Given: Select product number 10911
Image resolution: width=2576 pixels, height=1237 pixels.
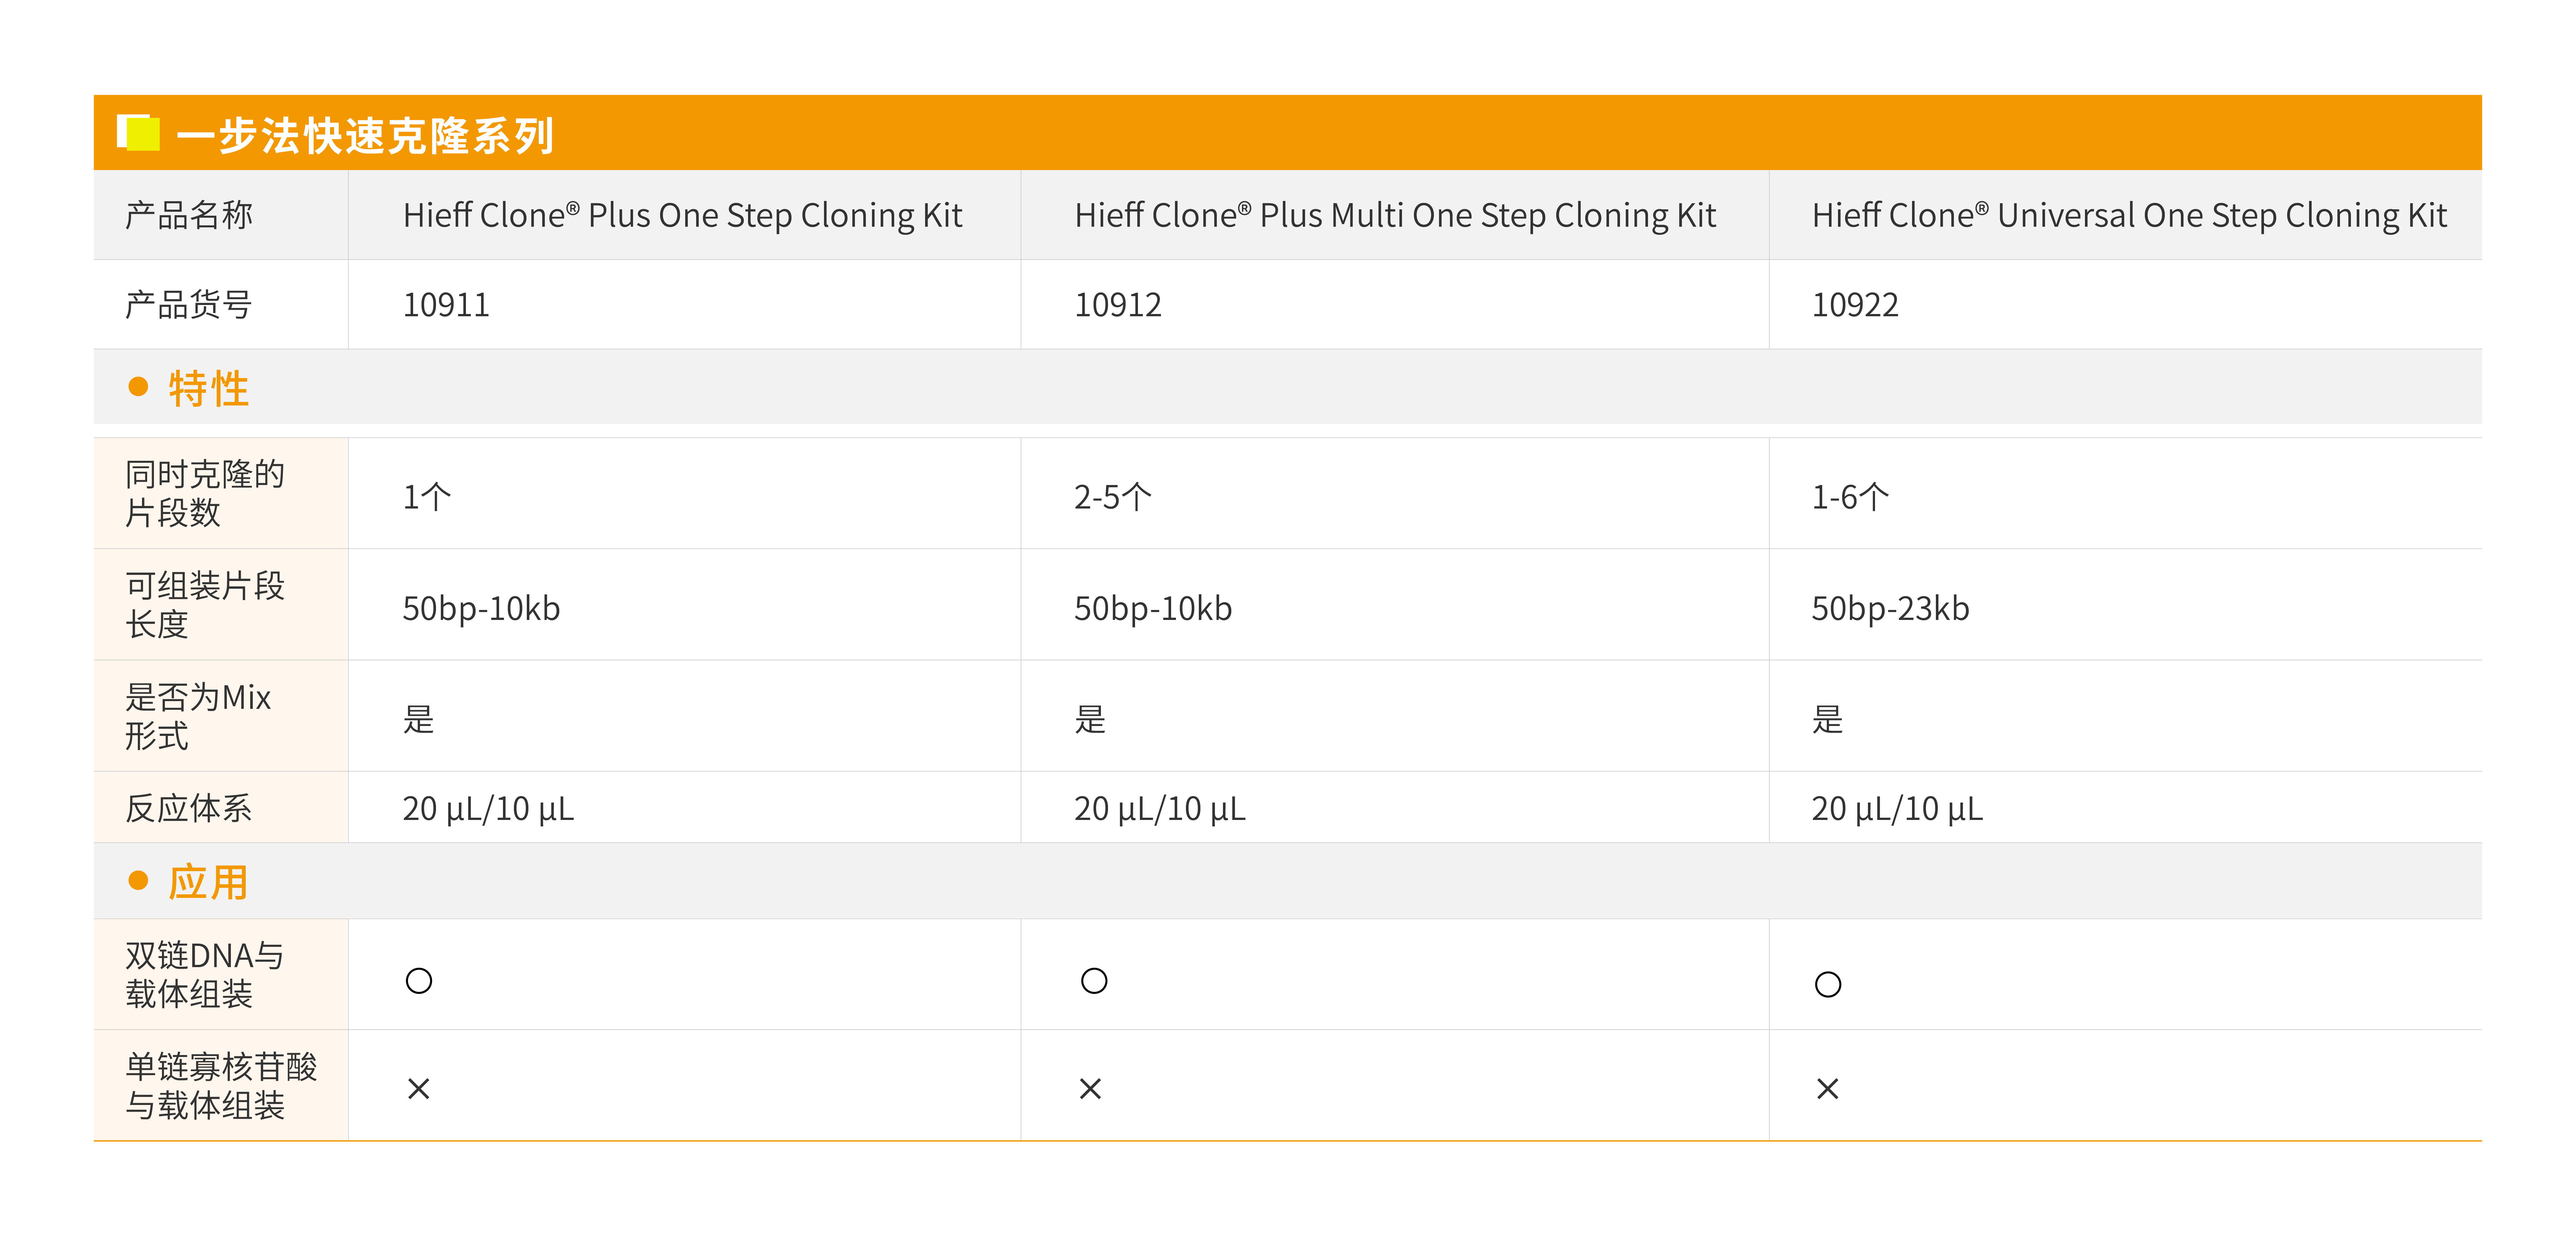Looking at the screenshot, I should pyautogui.click(x=446, y=305).
